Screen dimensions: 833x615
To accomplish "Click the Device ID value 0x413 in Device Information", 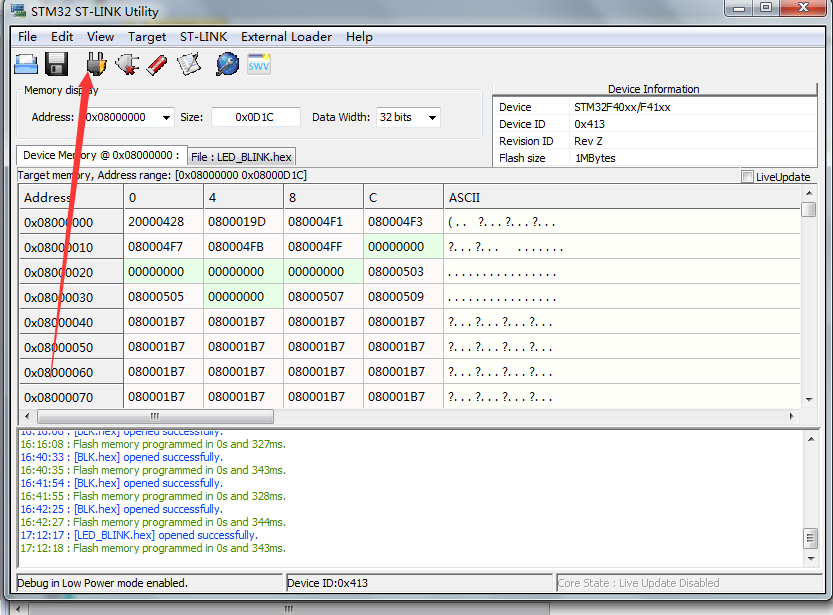I will 589,124.
